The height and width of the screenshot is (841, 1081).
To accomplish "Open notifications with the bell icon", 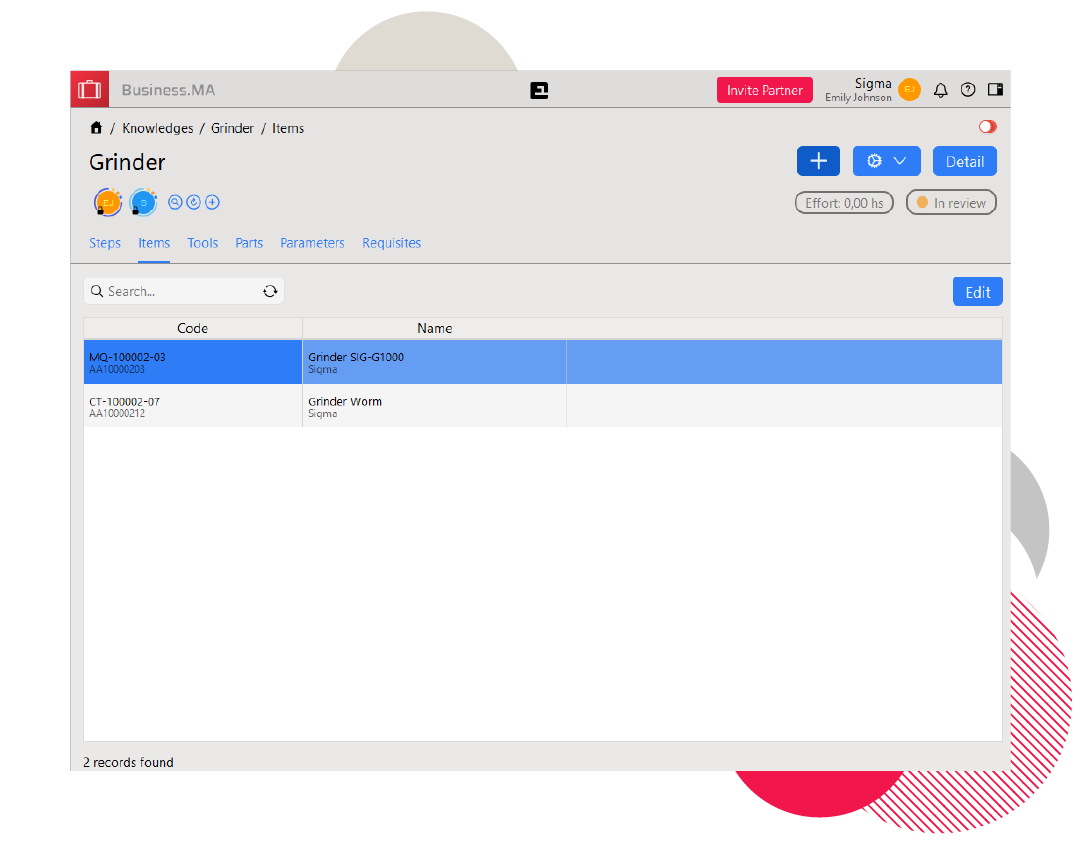I will (940, 90).
